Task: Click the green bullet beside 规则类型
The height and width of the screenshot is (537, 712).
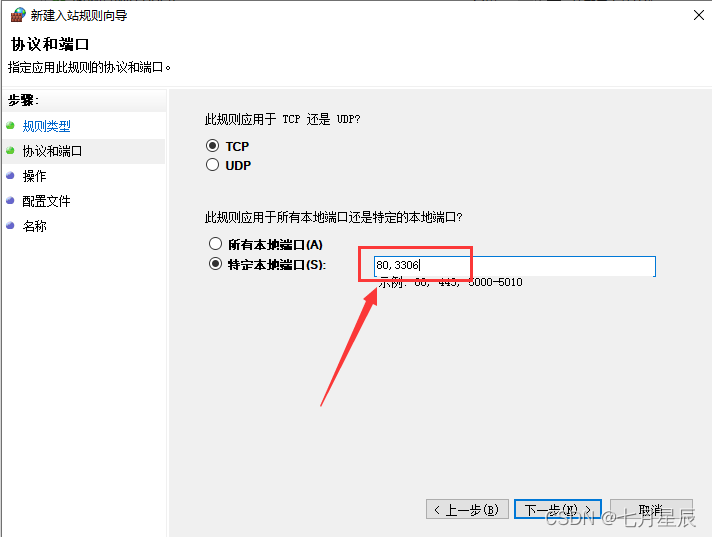Action: tap(10, 125)
